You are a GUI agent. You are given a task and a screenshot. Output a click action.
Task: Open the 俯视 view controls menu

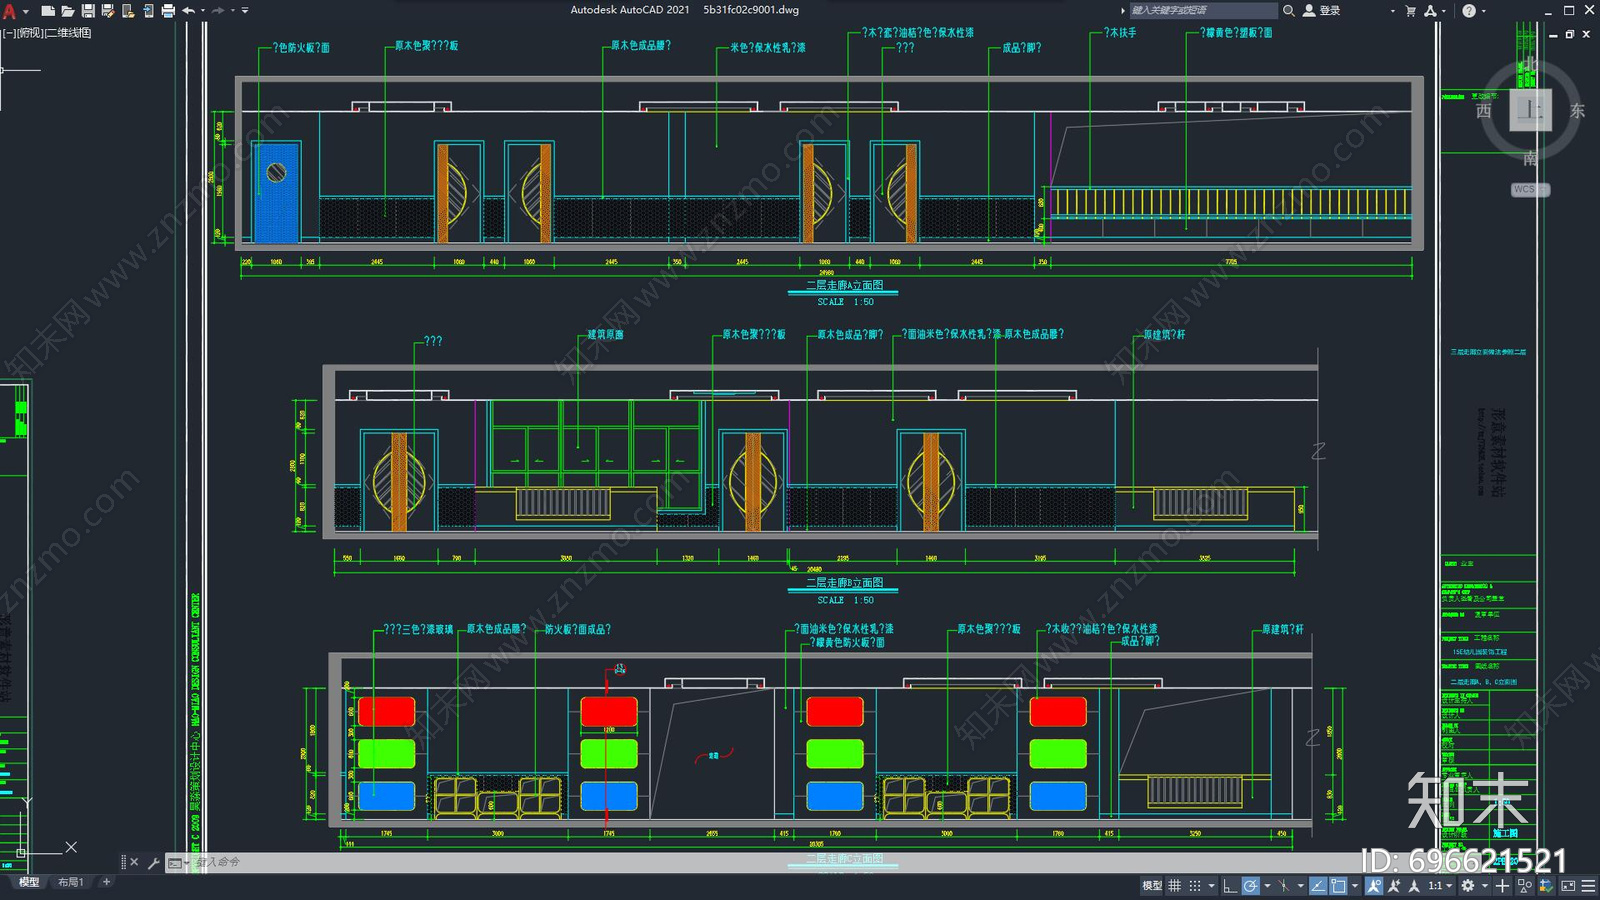(x=29, y=33)
